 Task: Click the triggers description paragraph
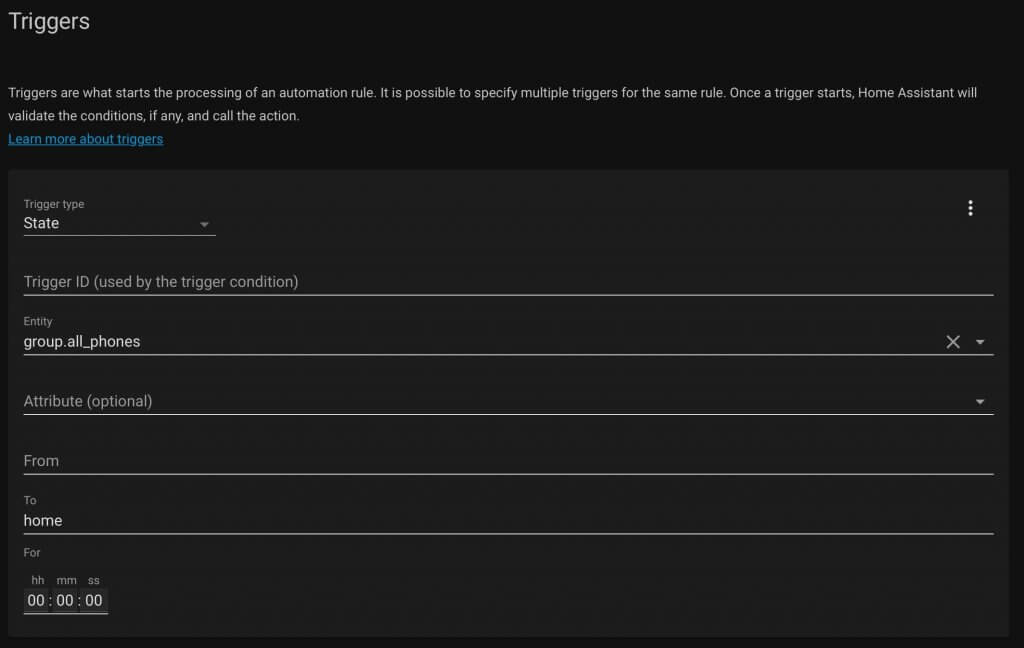click(x=492, y=104)
